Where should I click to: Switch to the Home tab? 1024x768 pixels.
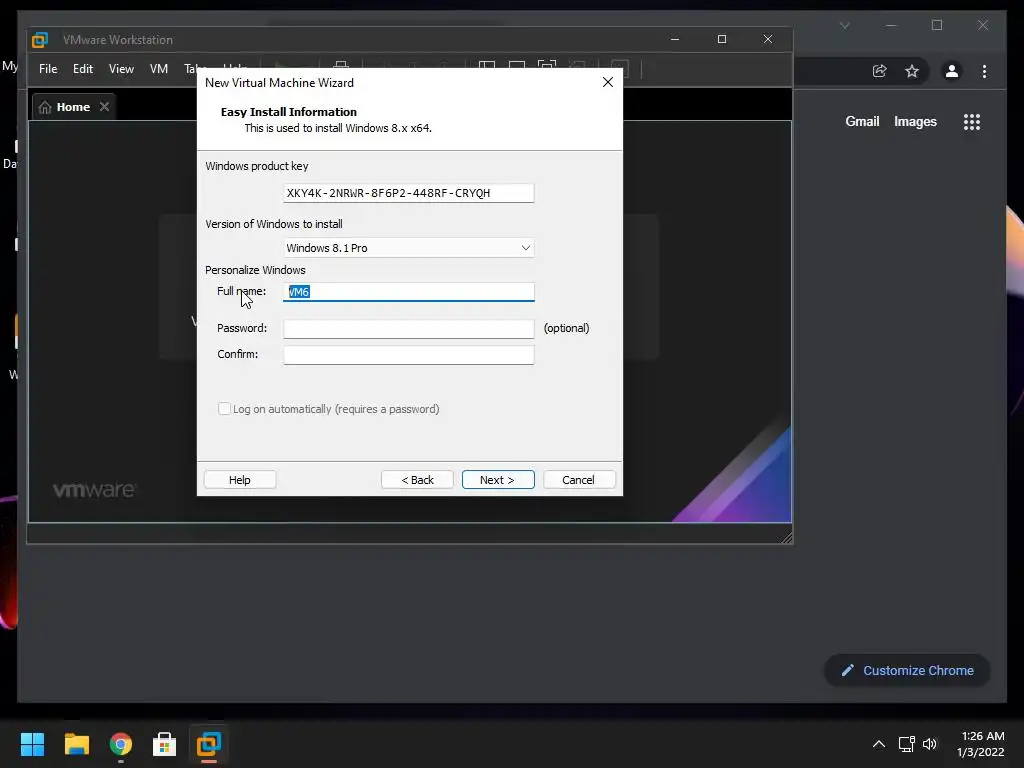[73, 107]
